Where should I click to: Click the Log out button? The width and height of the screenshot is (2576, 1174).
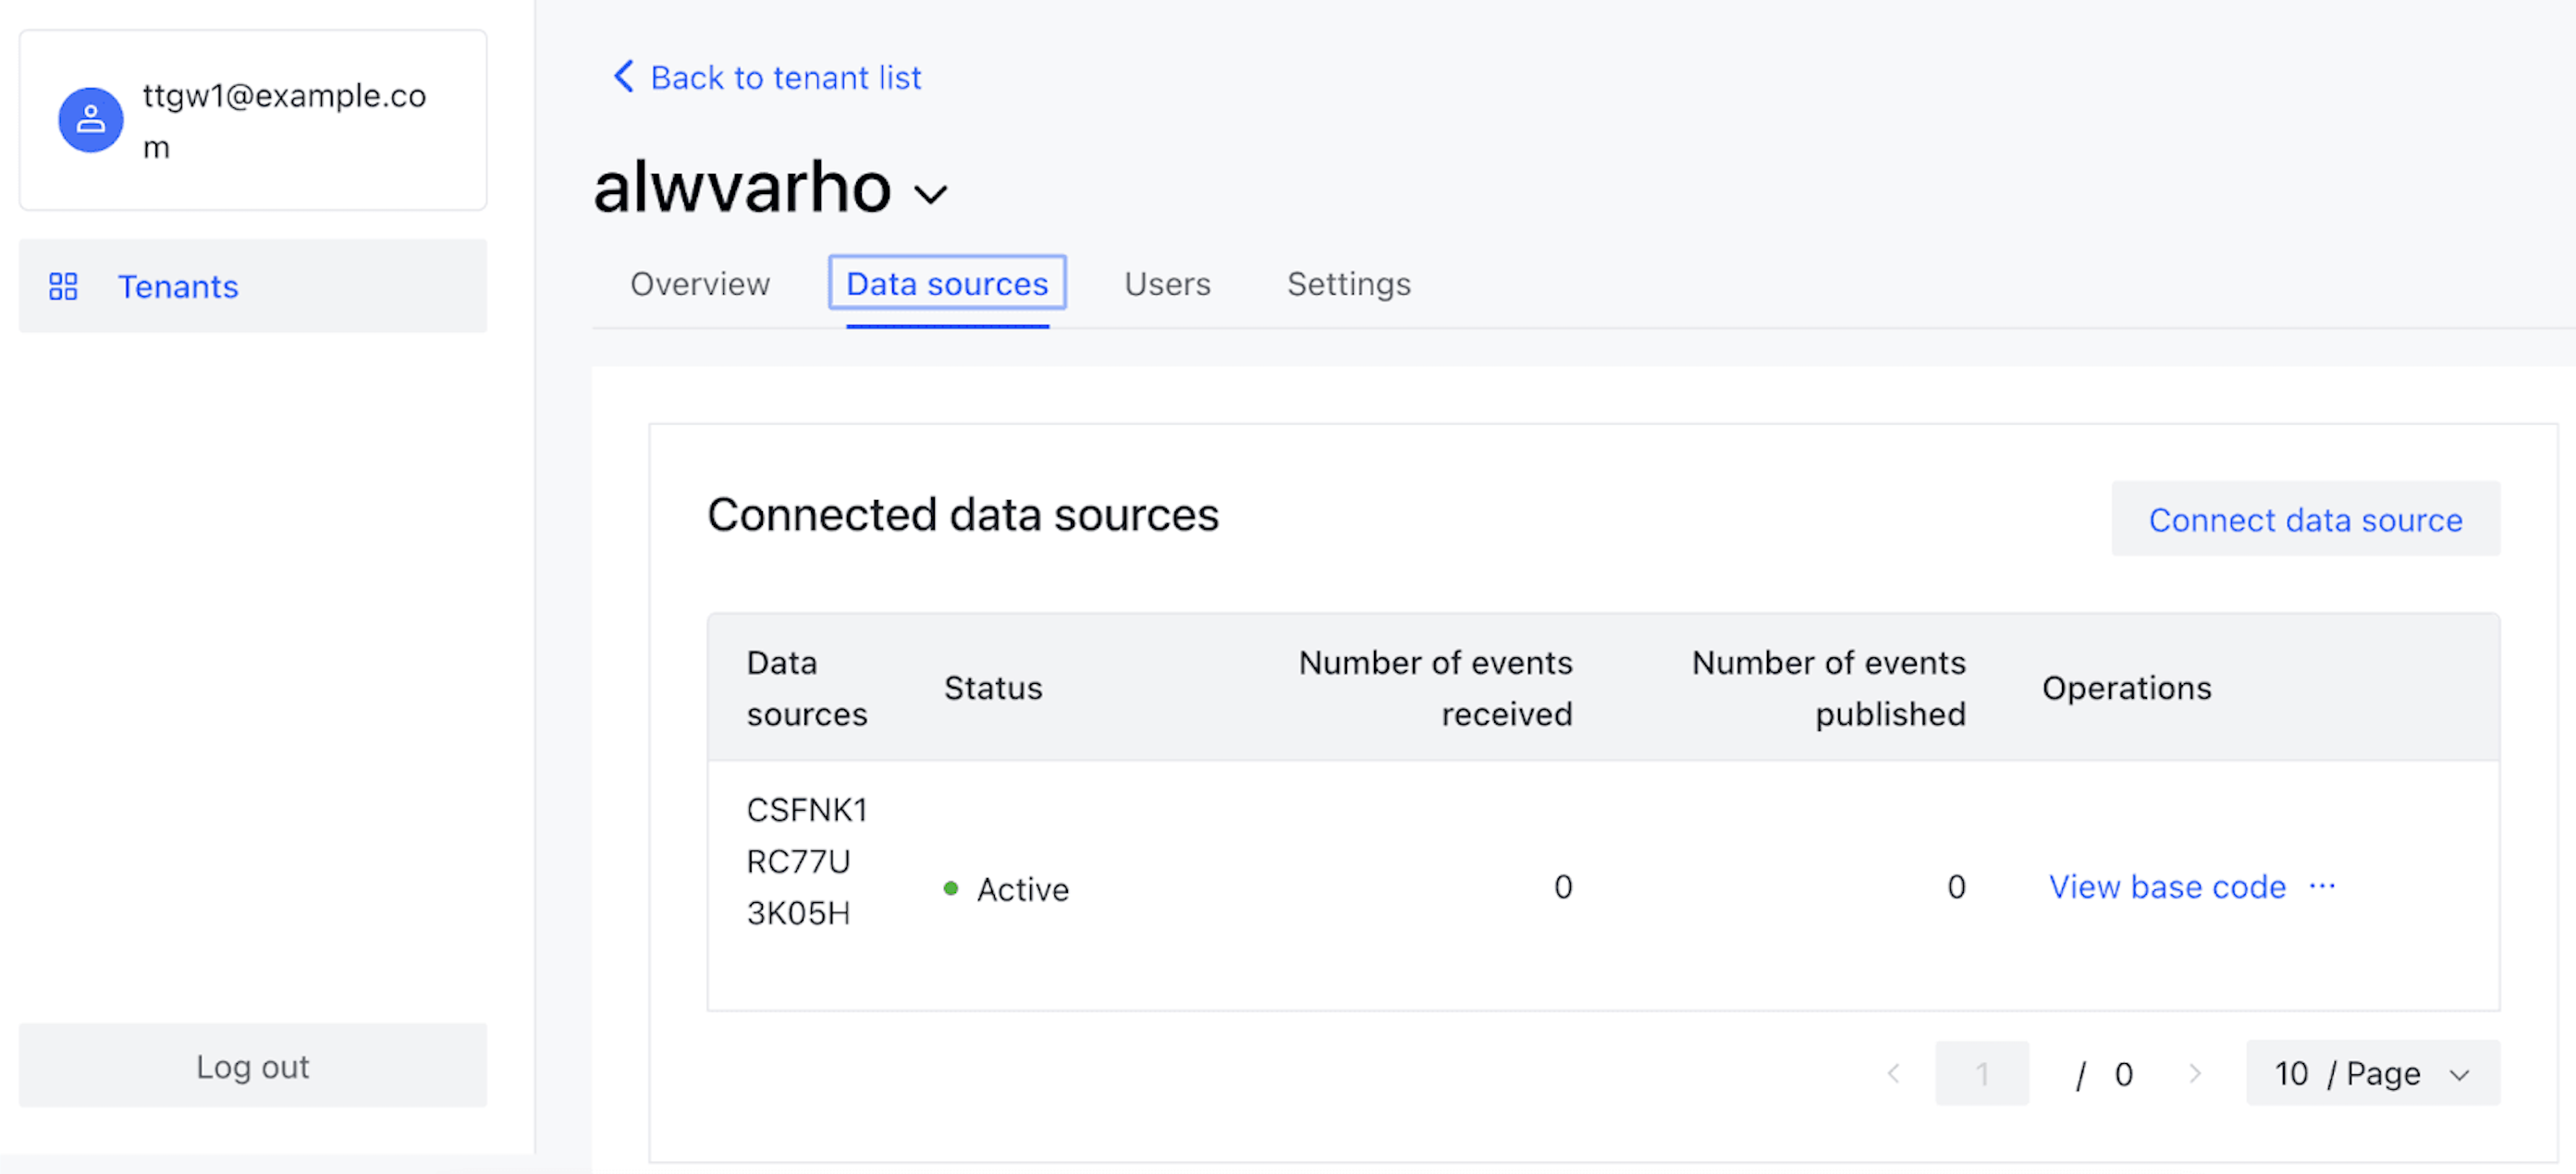click(x=253, y=1066)
